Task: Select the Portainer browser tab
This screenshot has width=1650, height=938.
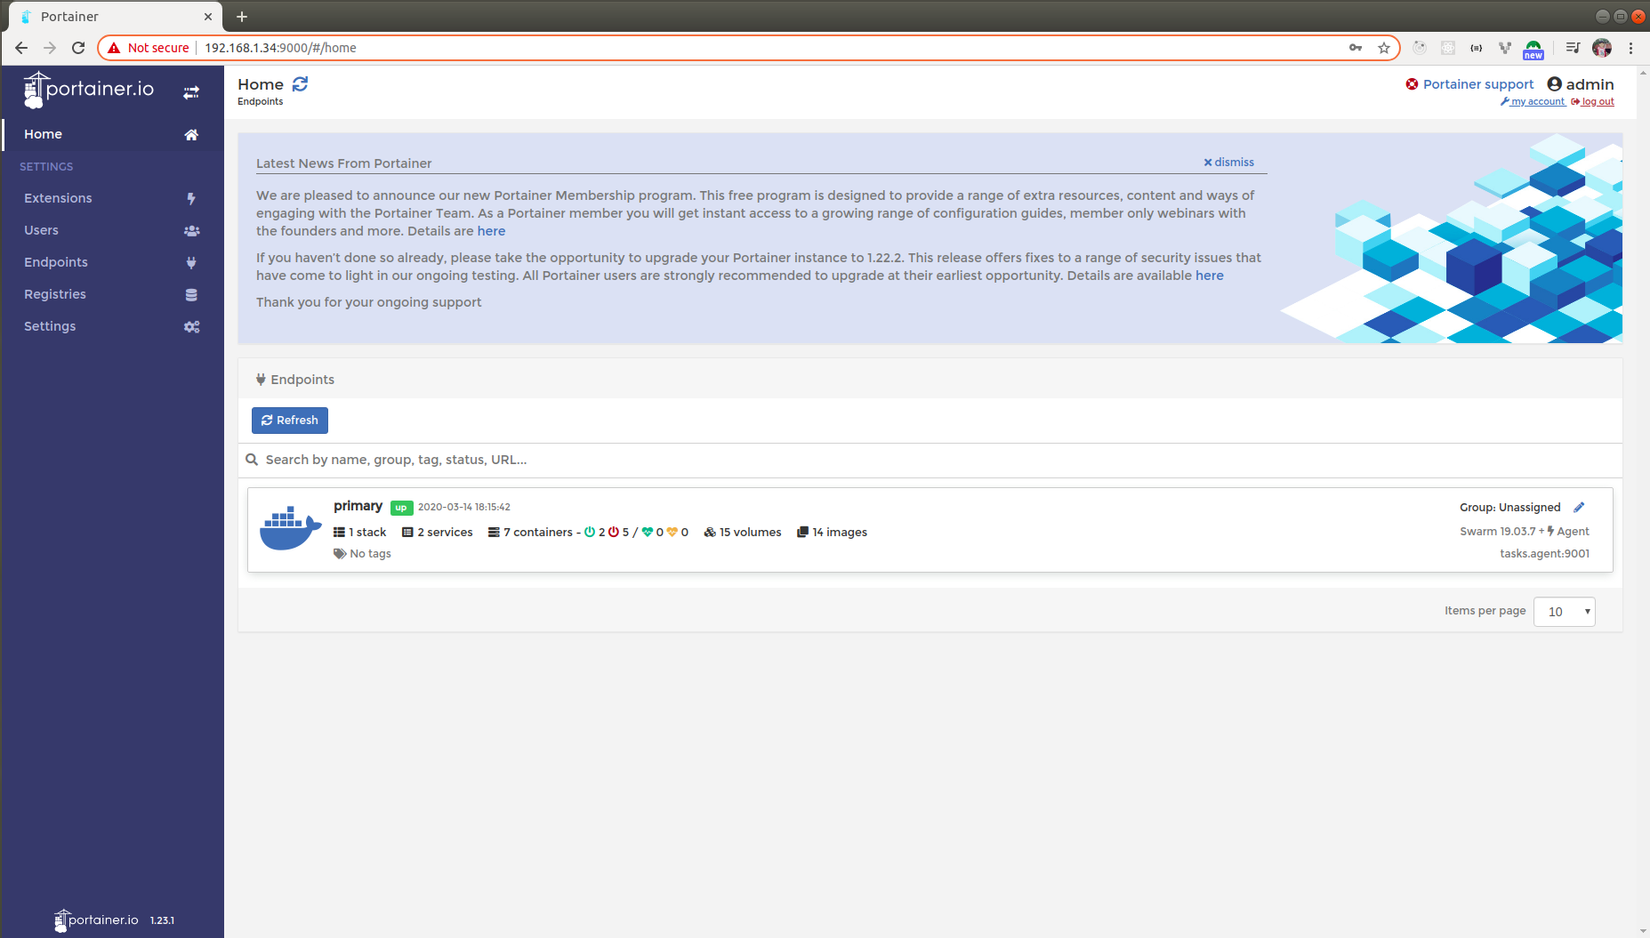Action: [114, 17]
